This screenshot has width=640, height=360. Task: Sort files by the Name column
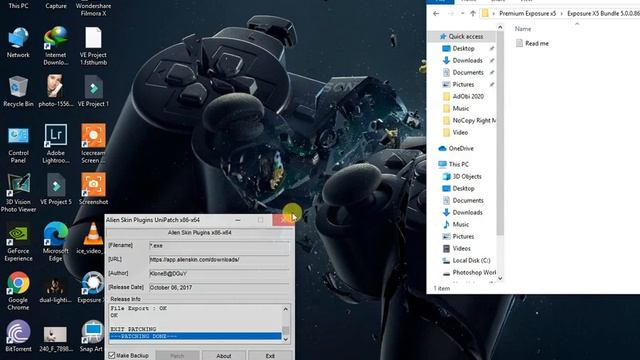click(523, 29)
